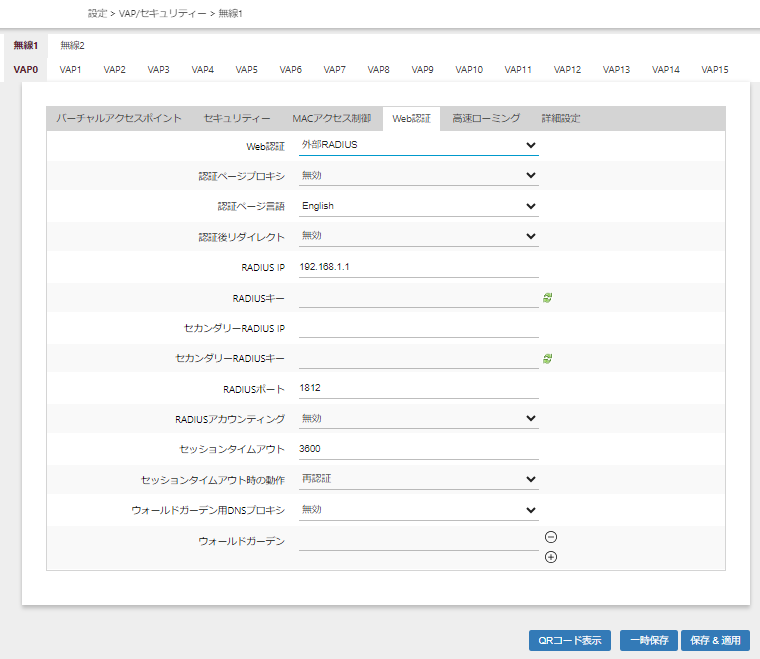The height and width of the screenshot is (659, 760).
Task: Select the VAP15 tab
Action: pos(715,70)
